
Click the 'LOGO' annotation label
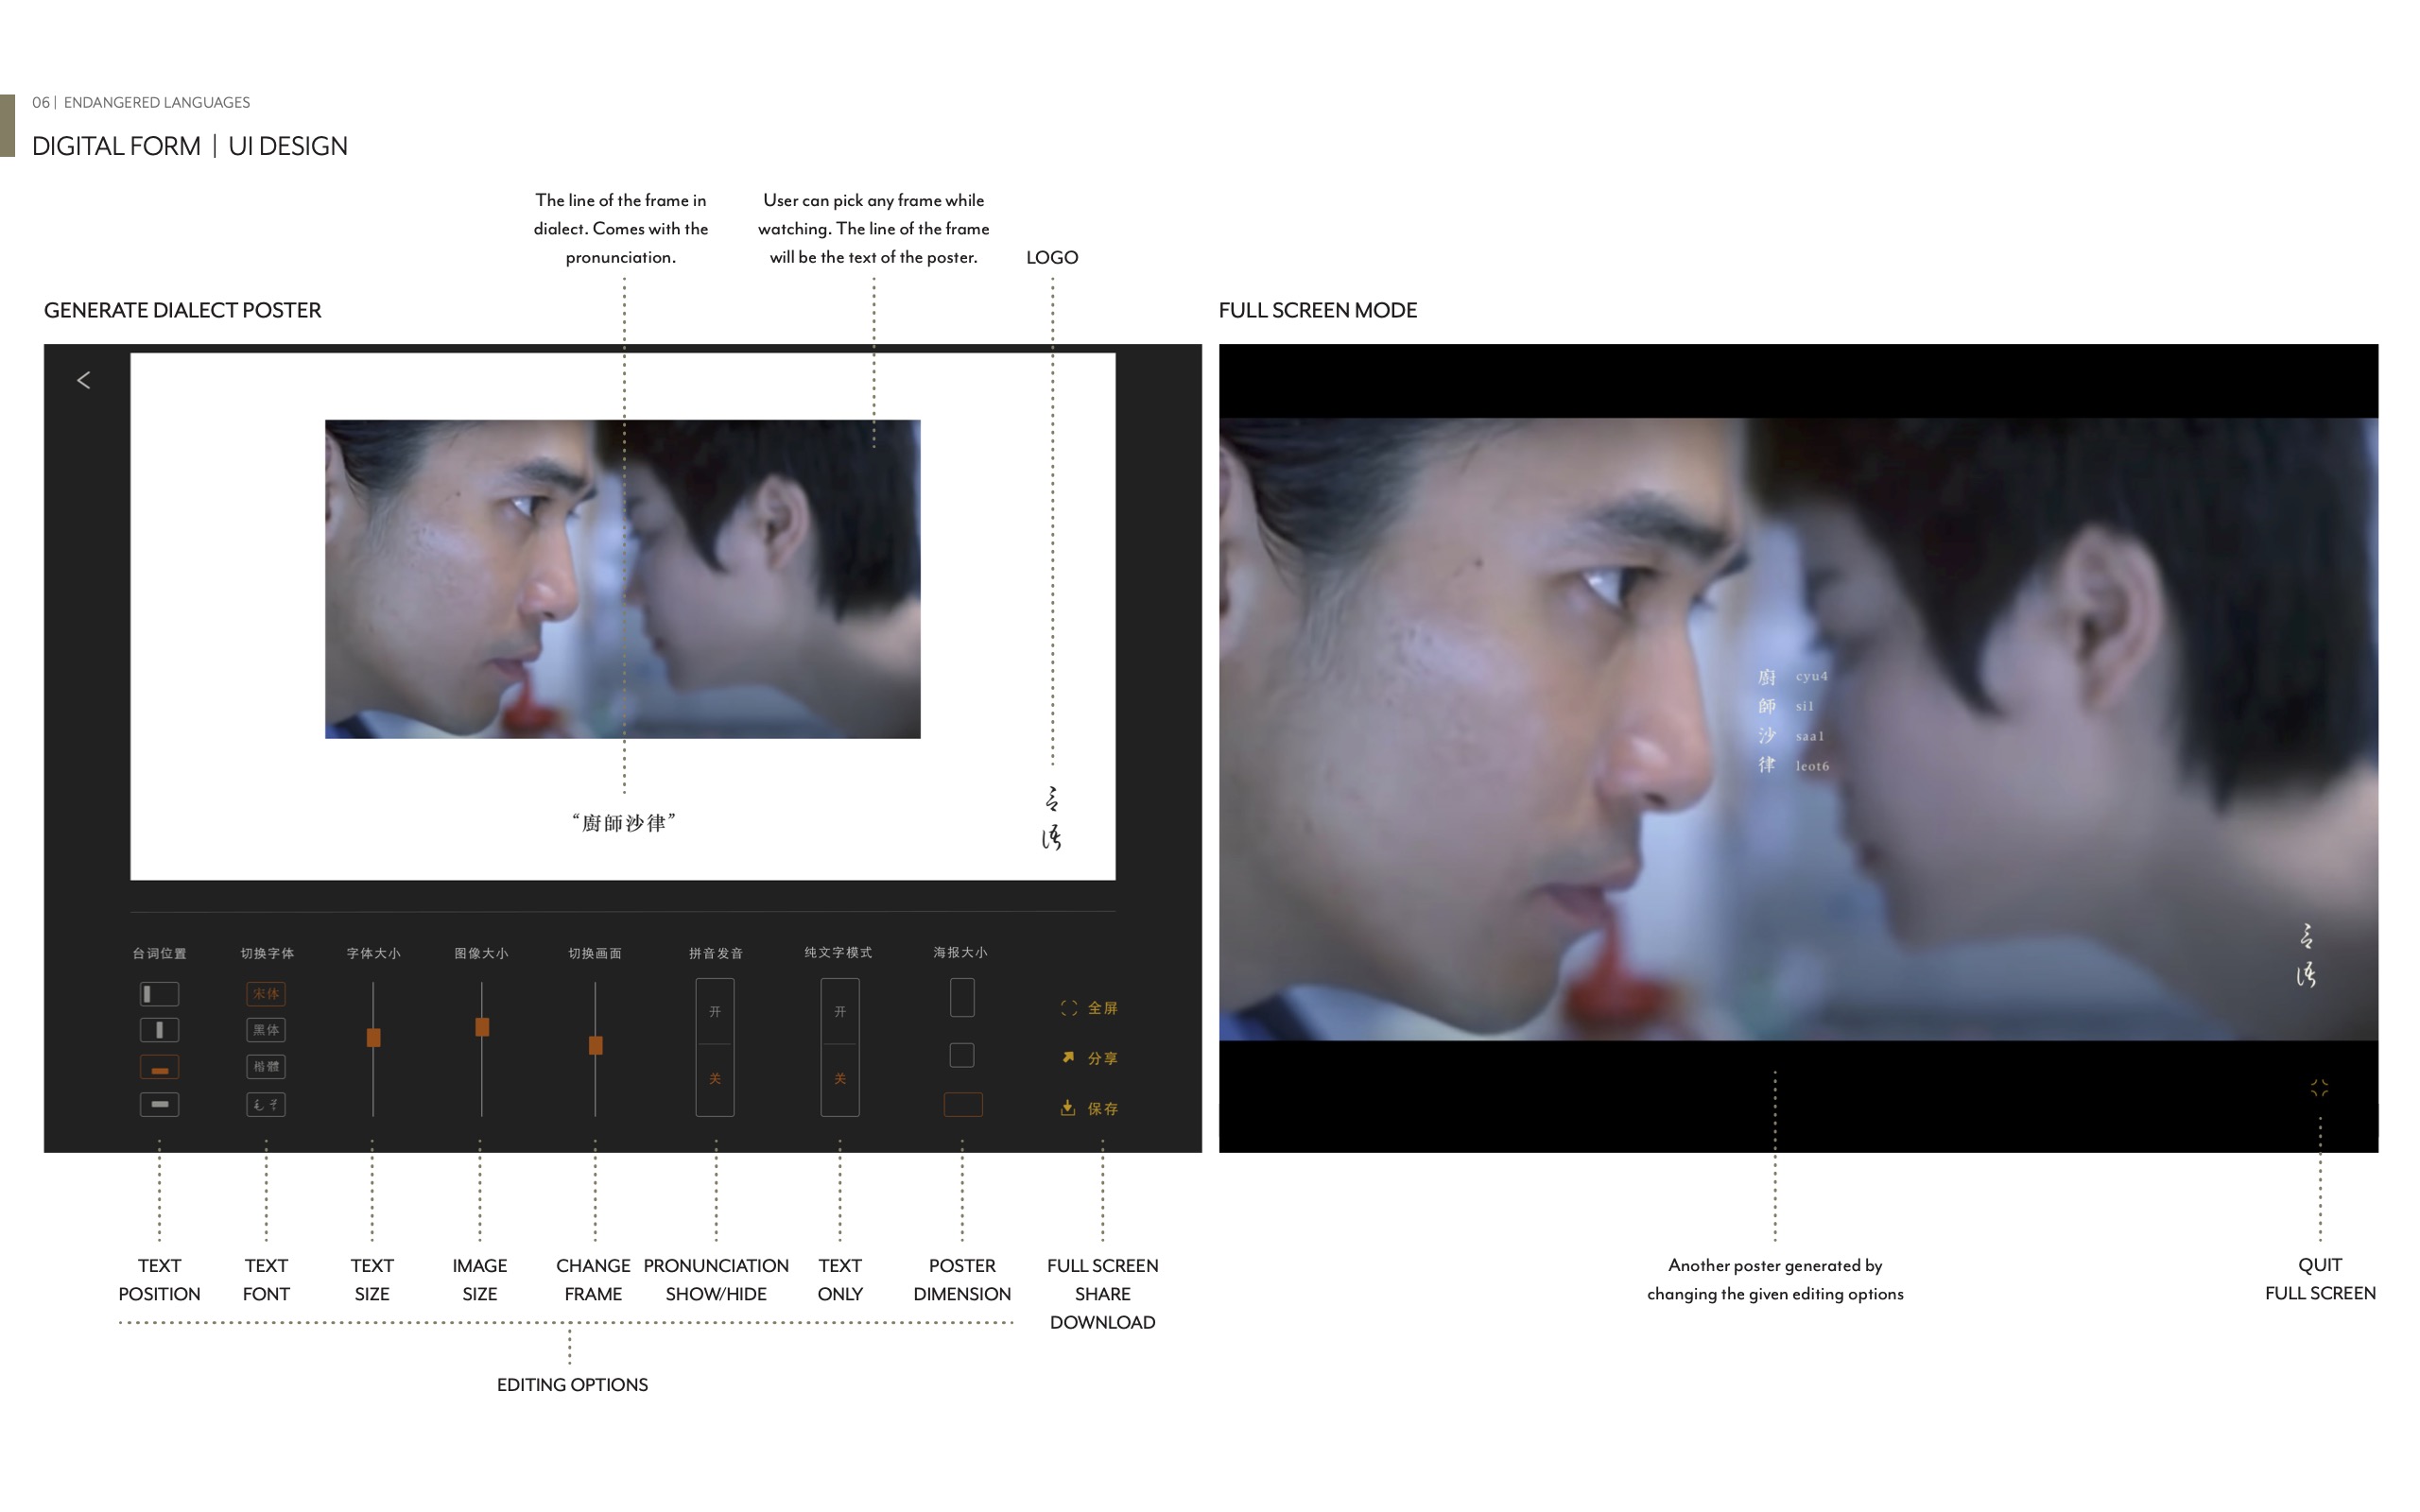coord(1052,257)
